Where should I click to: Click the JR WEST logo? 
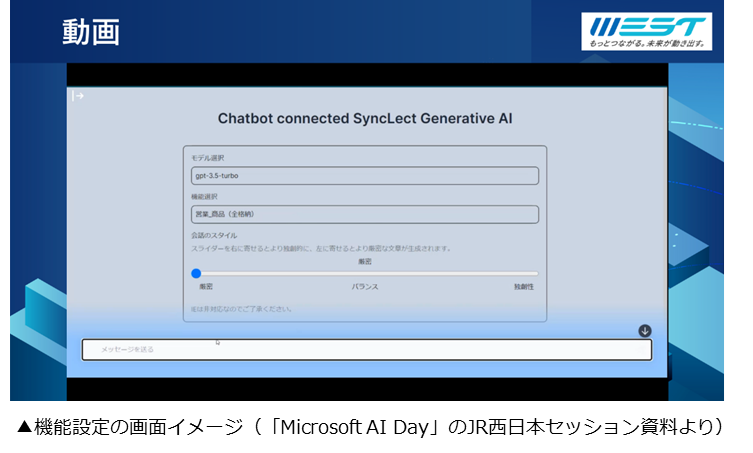click(x=646, y=31)
